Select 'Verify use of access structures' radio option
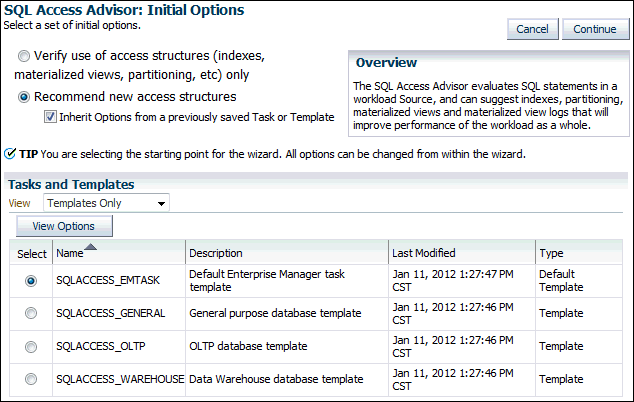The width and height of the screenshot is (634, 402). (x=25, y=57)
